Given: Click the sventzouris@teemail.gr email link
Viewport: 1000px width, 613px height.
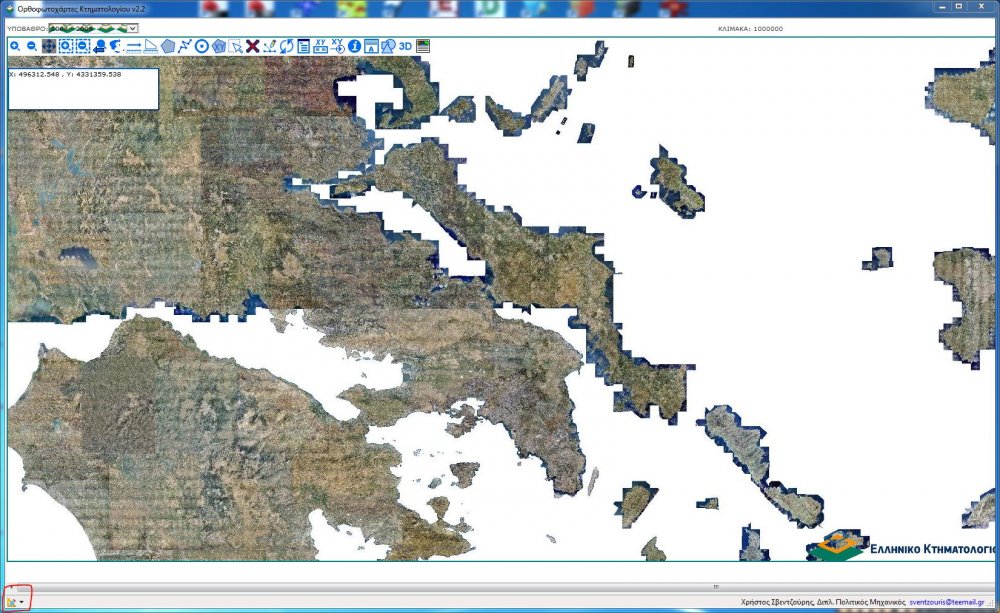Looking at the screenshot, I should pos(952,603).
